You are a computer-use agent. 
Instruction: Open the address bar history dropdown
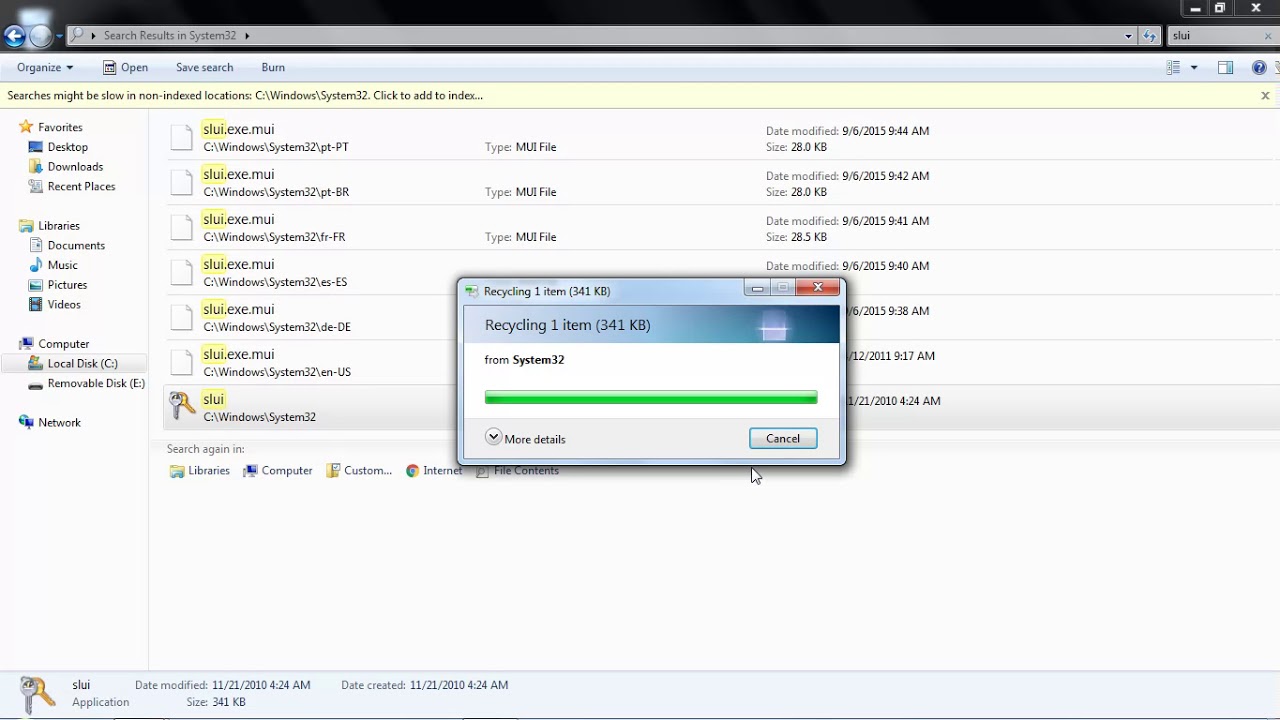coord(1129,36)
